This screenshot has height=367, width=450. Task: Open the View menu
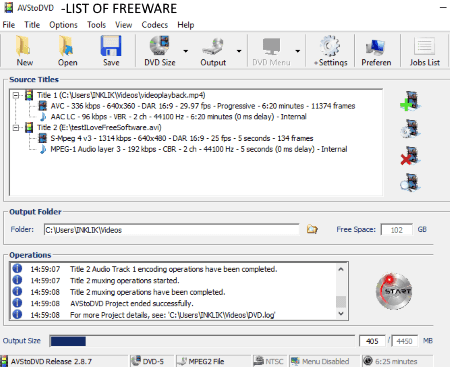tap(124, 25)
